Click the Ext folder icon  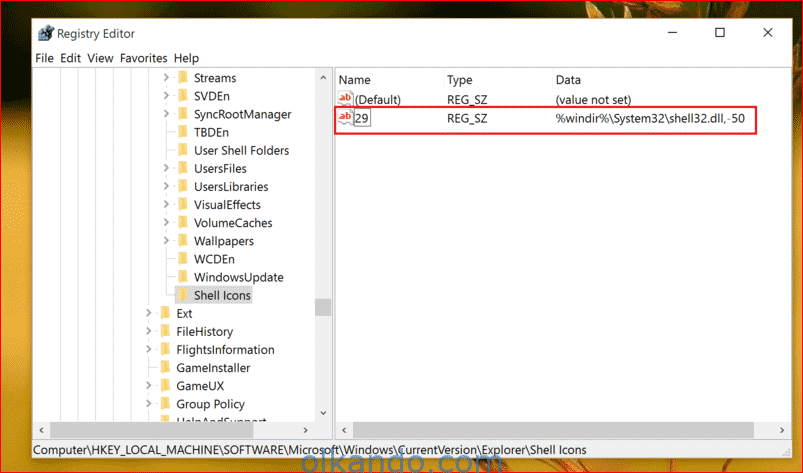(x=165, y=313)
